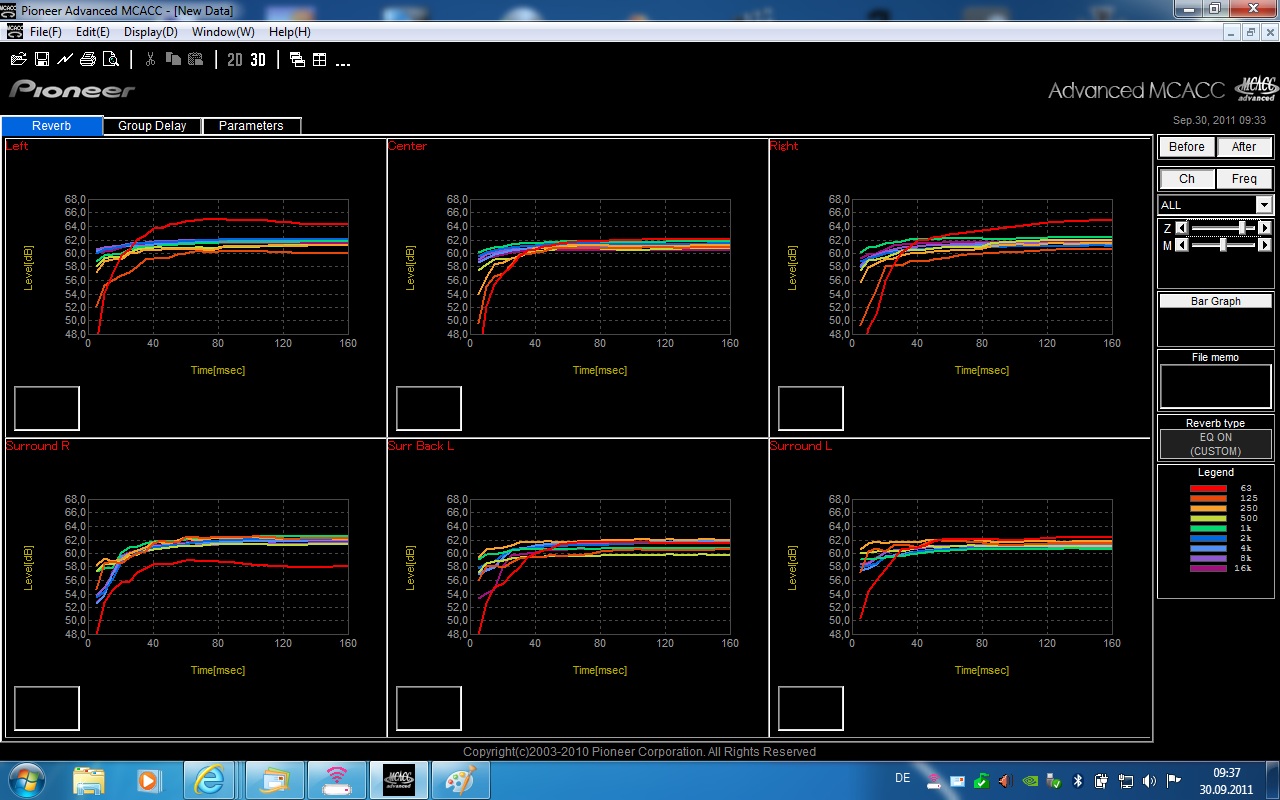Screen dimensions: 1280x800
Task: Switch to 2D graph view
Action: coord(235,60)
